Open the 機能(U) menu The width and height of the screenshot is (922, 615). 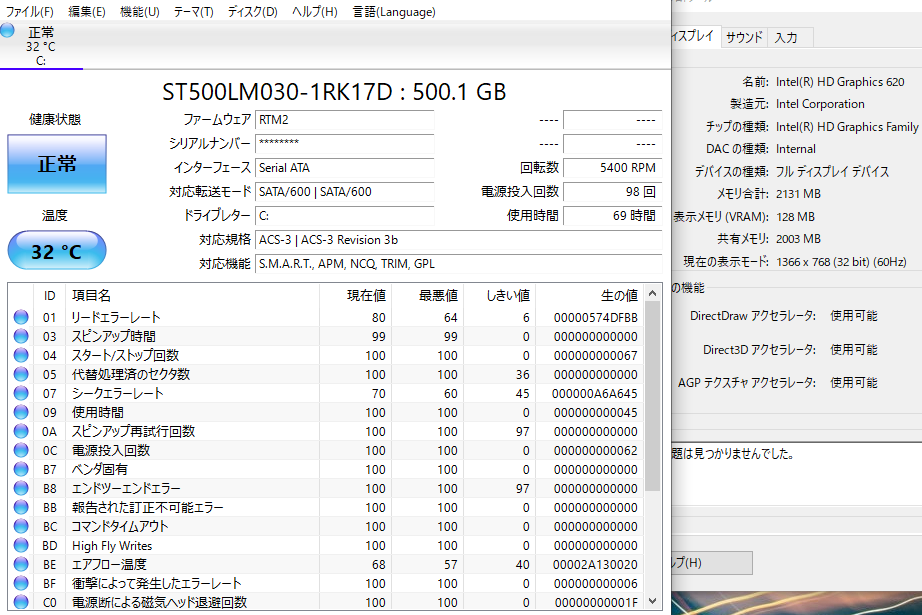(x=139, y=12)
